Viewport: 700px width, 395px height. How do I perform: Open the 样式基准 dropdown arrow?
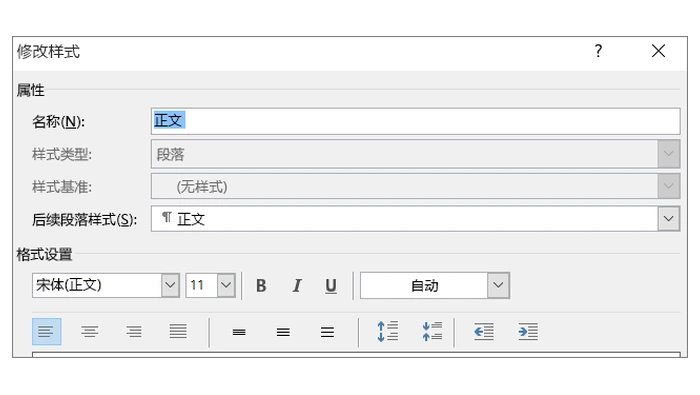pos(668,186)
